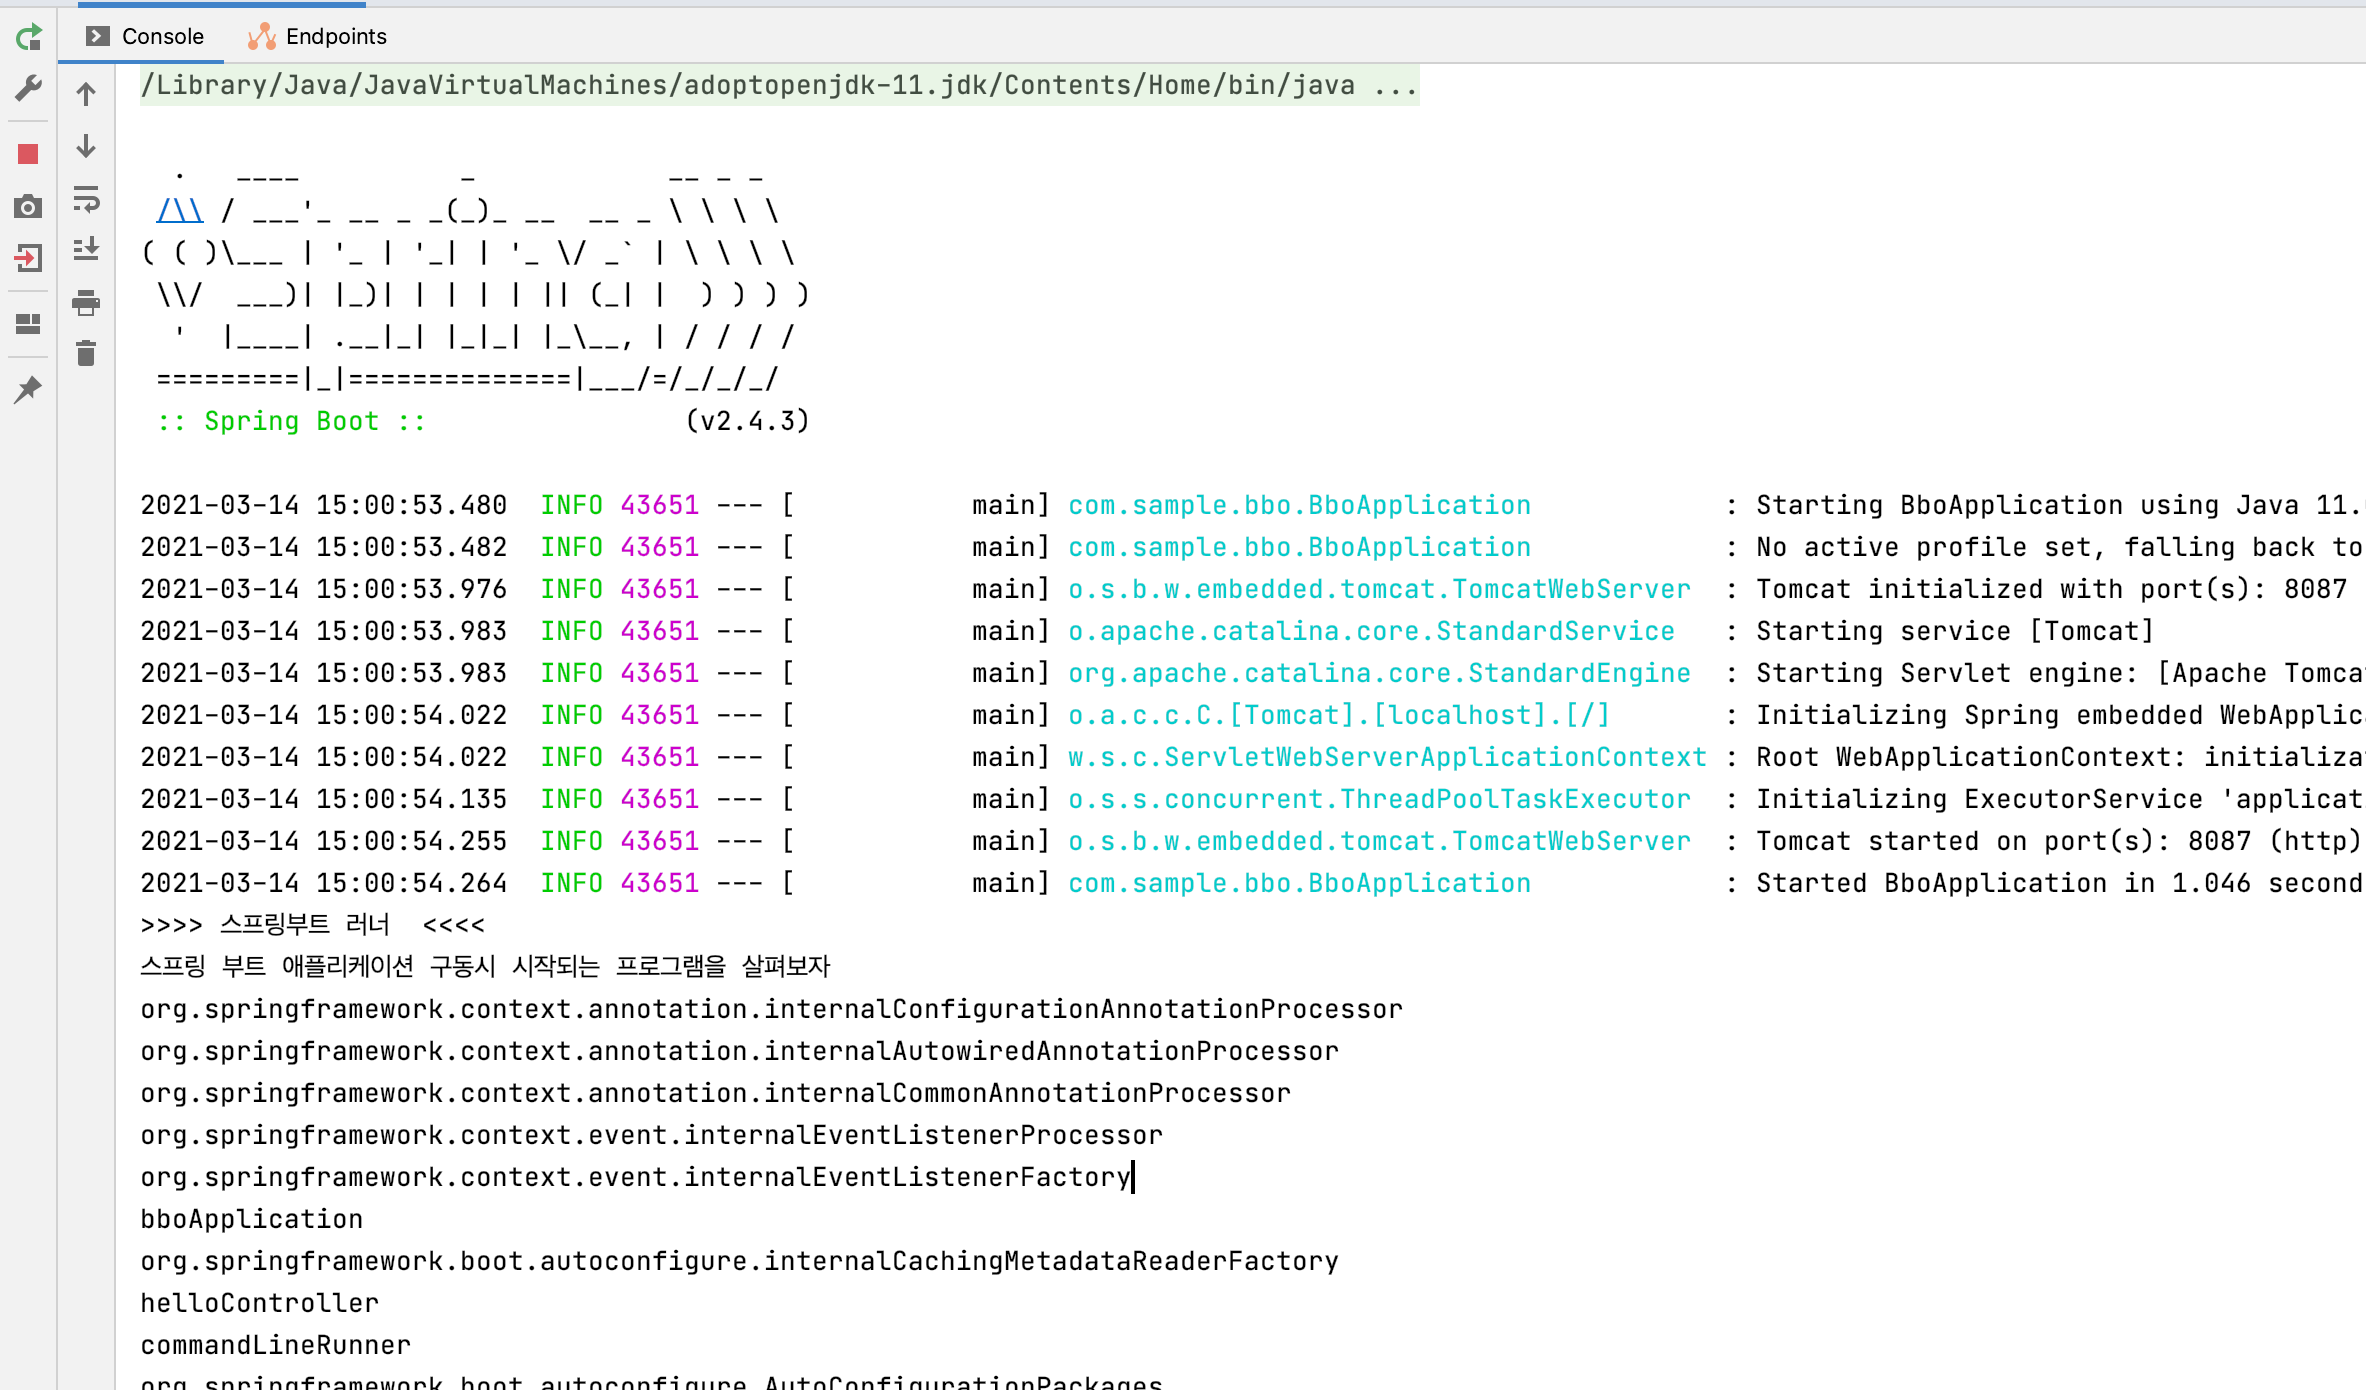
Task: Rerun the application with the green icon
Action: click(29, 37)
